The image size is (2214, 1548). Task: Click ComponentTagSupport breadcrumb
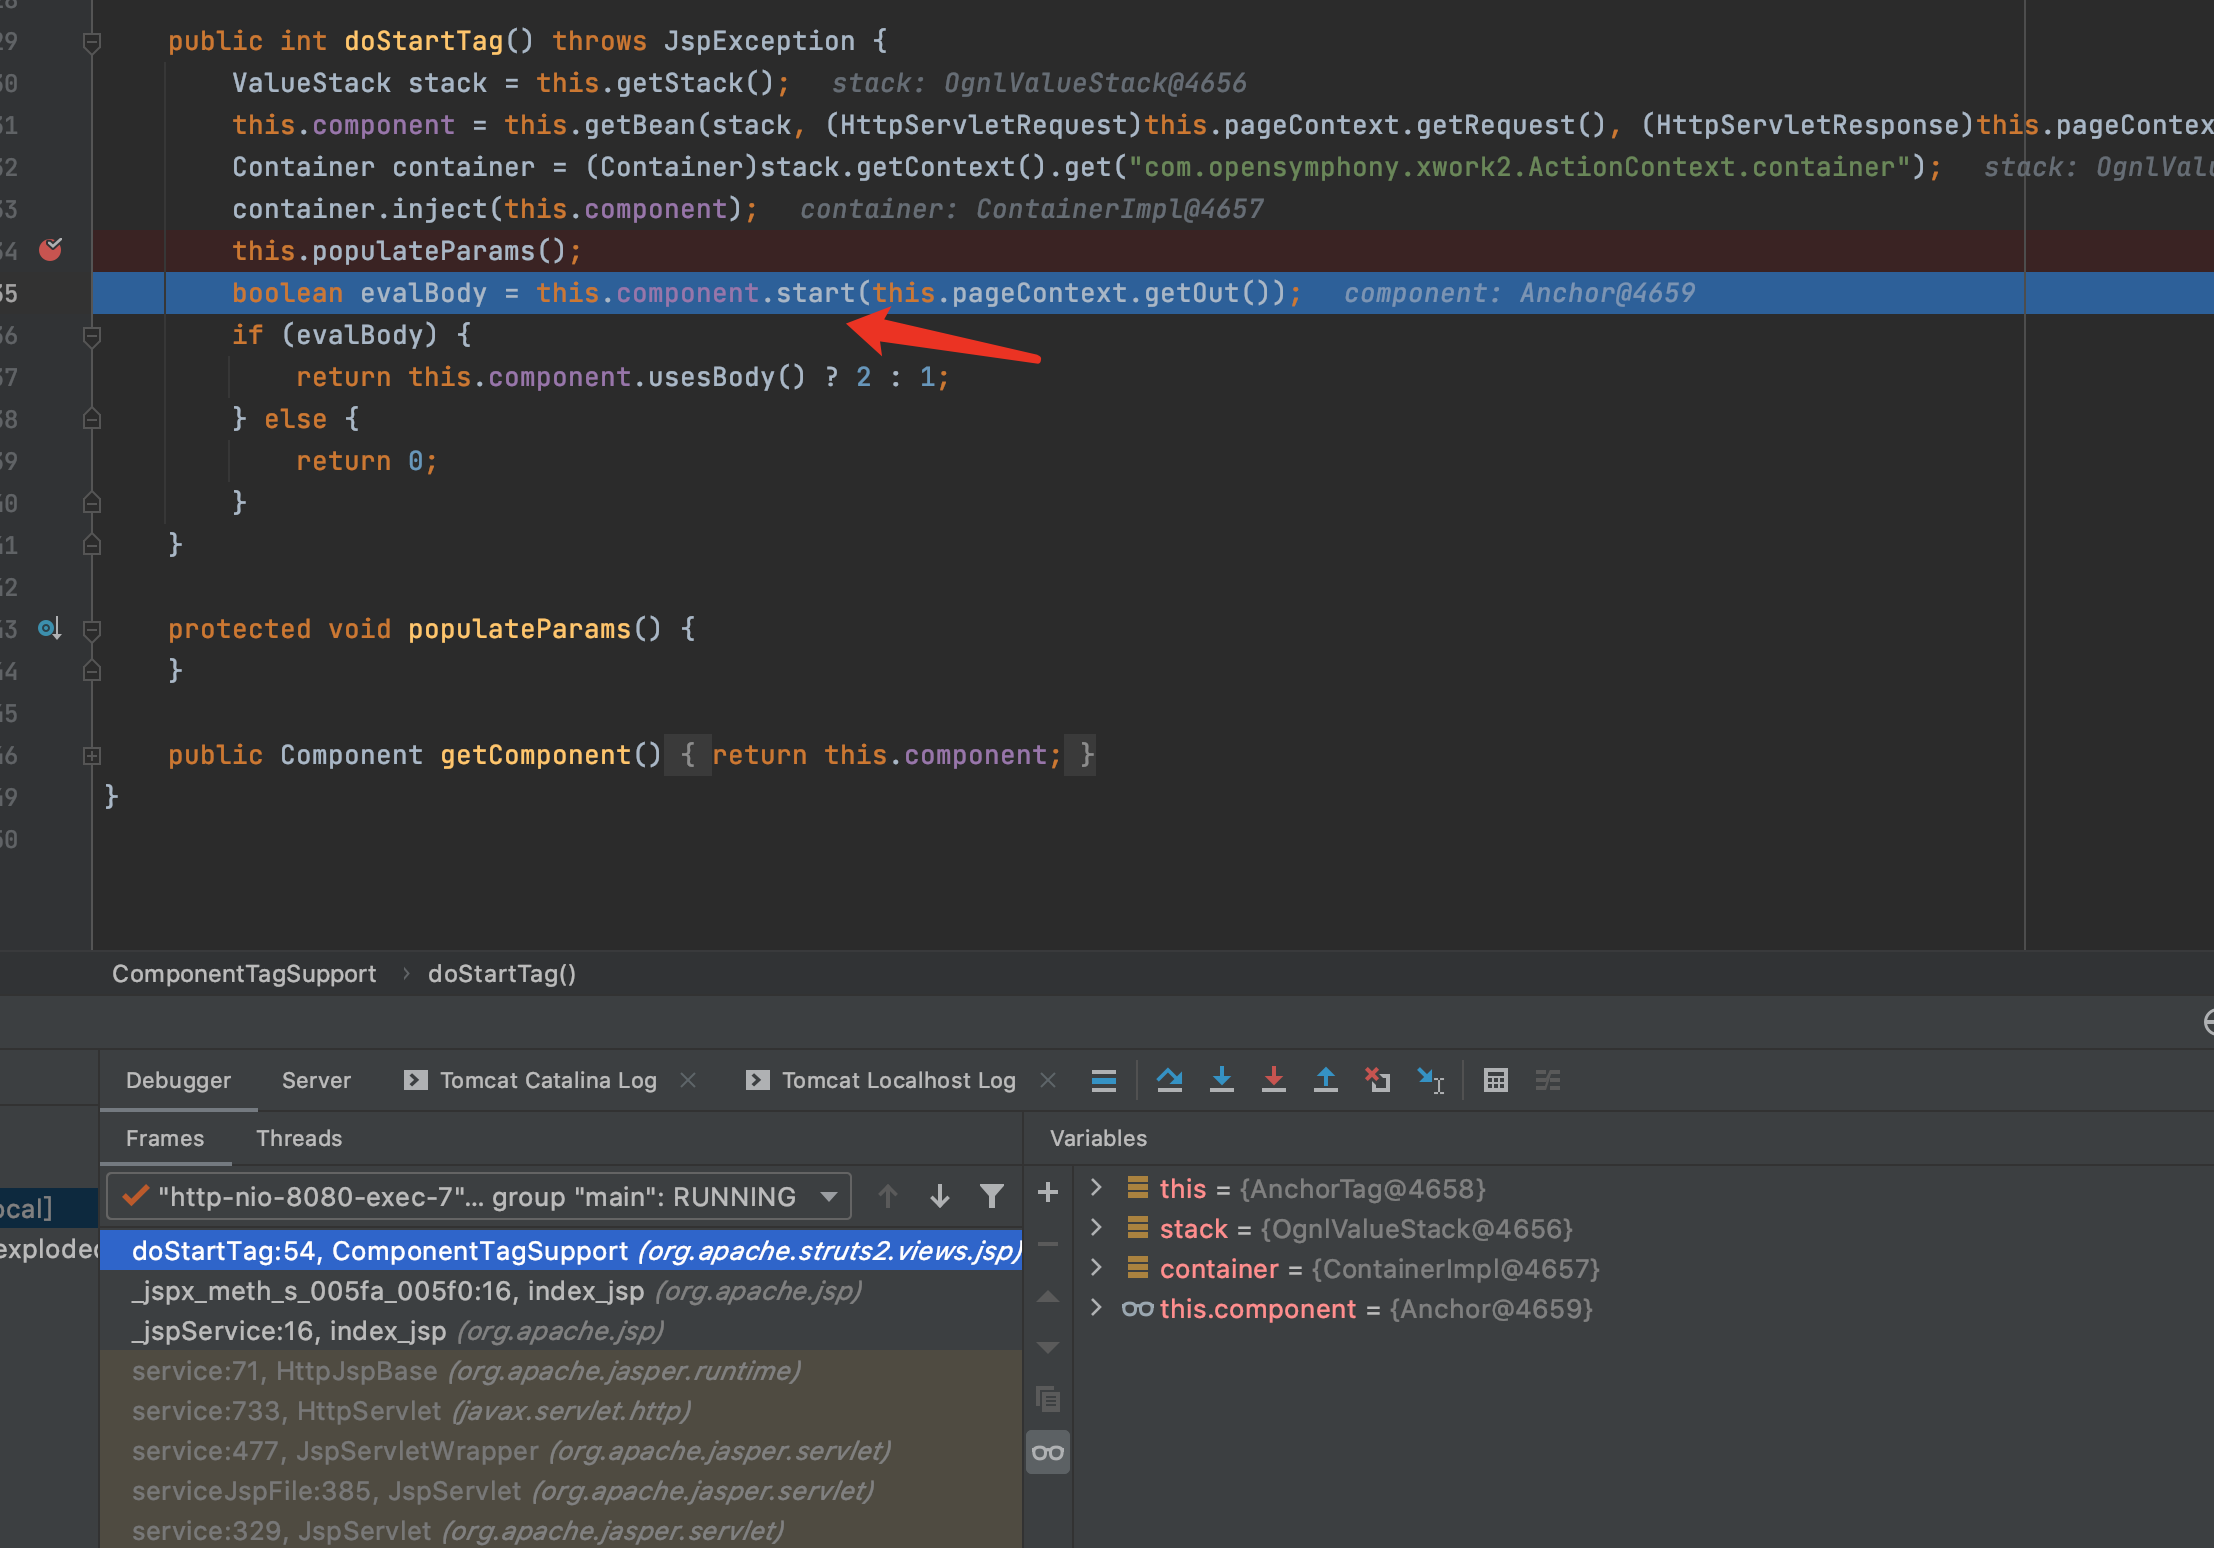244,974
